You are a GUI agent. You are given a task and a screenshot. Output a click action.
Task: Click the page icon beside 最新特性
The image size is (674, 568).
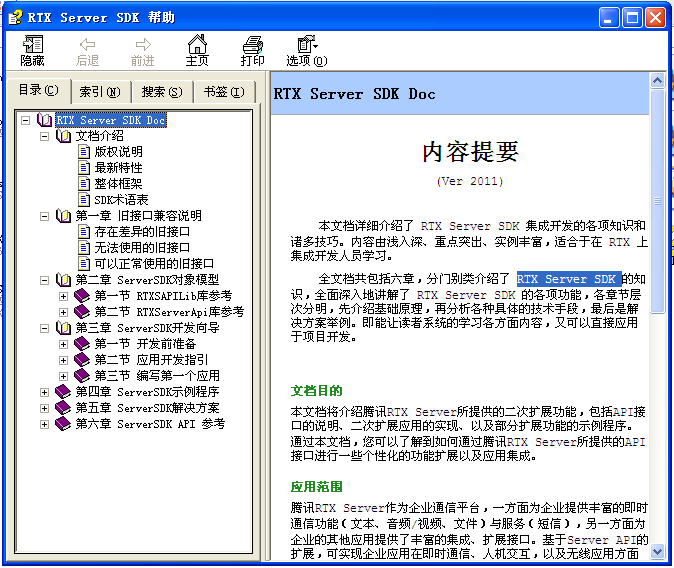coord(84,168)
